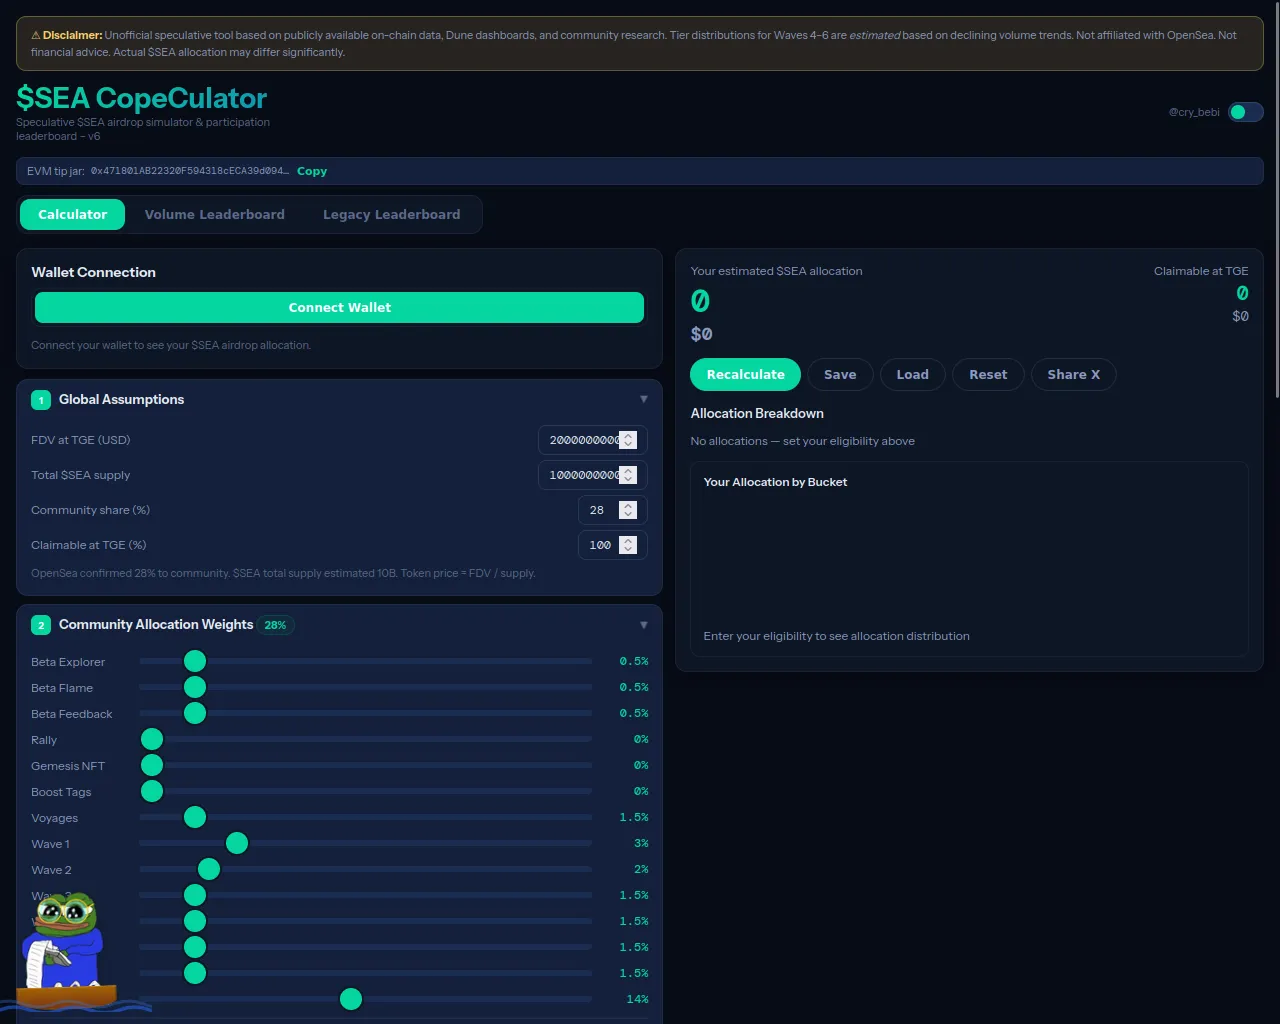Collapse the Global Assumptions section arrow
Screen dimensions: 1280x1024
644,399
